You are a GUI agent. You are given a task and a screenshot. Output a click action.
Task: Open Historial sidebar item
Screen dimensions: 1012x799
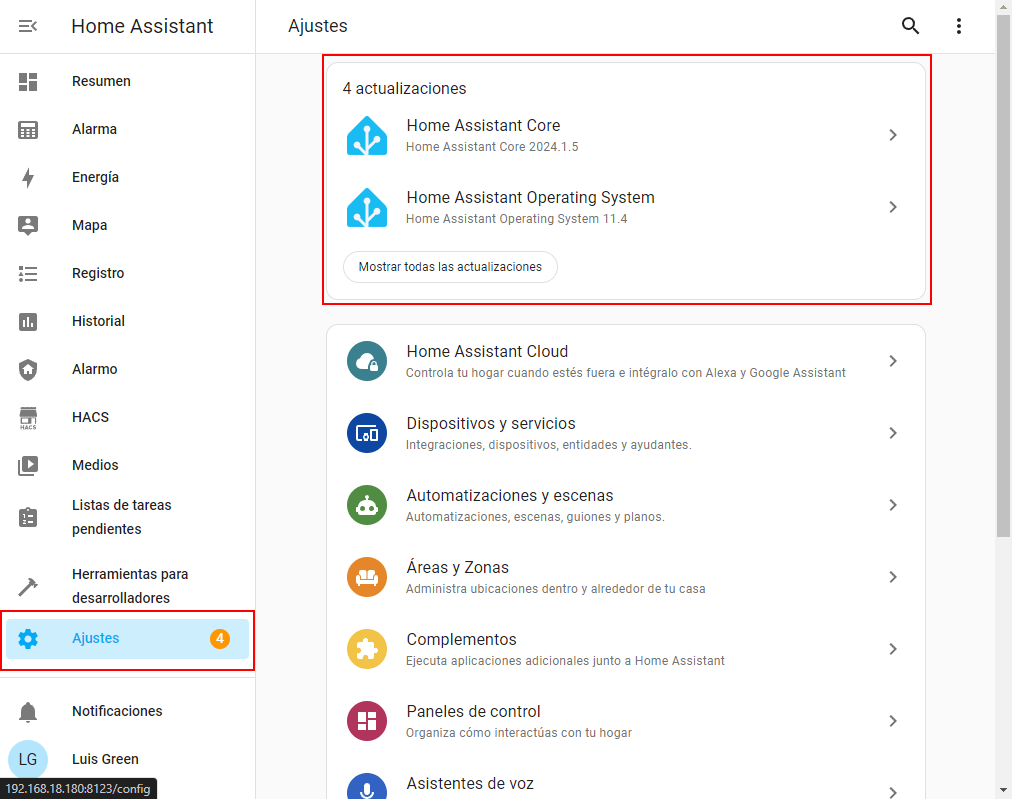[x=127, y=321]
